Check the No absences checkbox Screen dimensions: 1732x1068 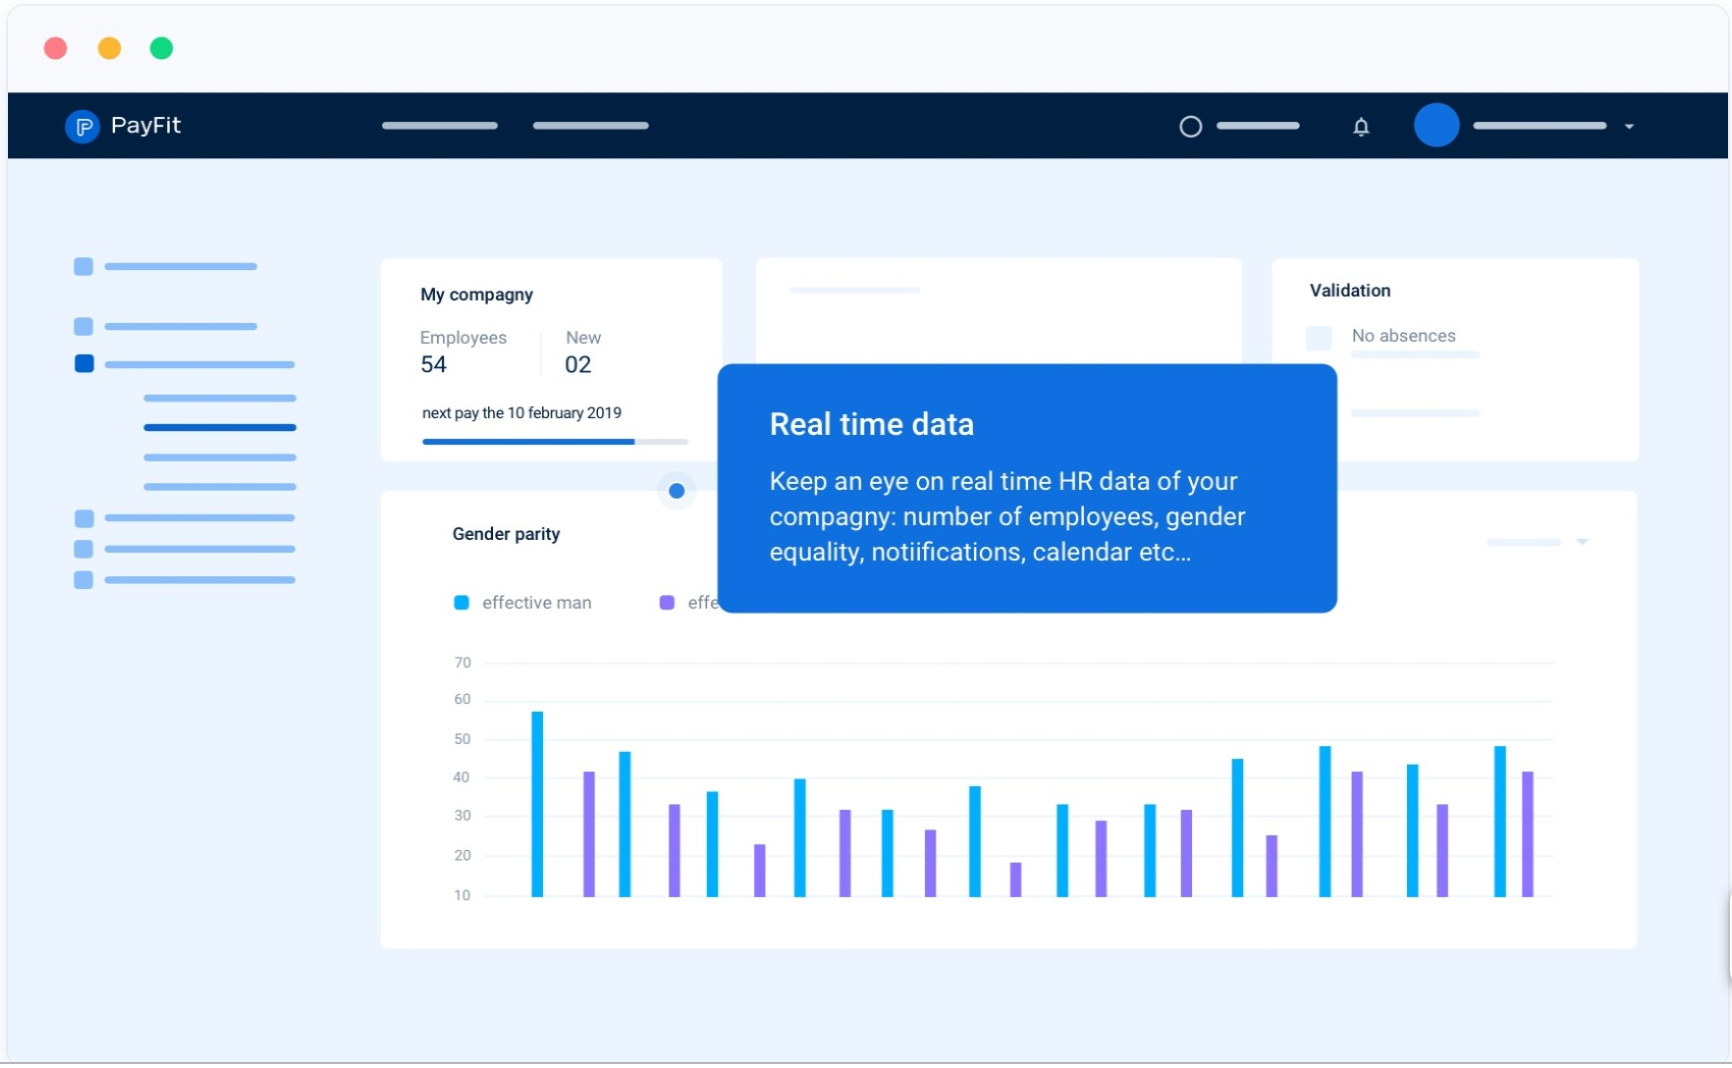[x=1318, y=338]
